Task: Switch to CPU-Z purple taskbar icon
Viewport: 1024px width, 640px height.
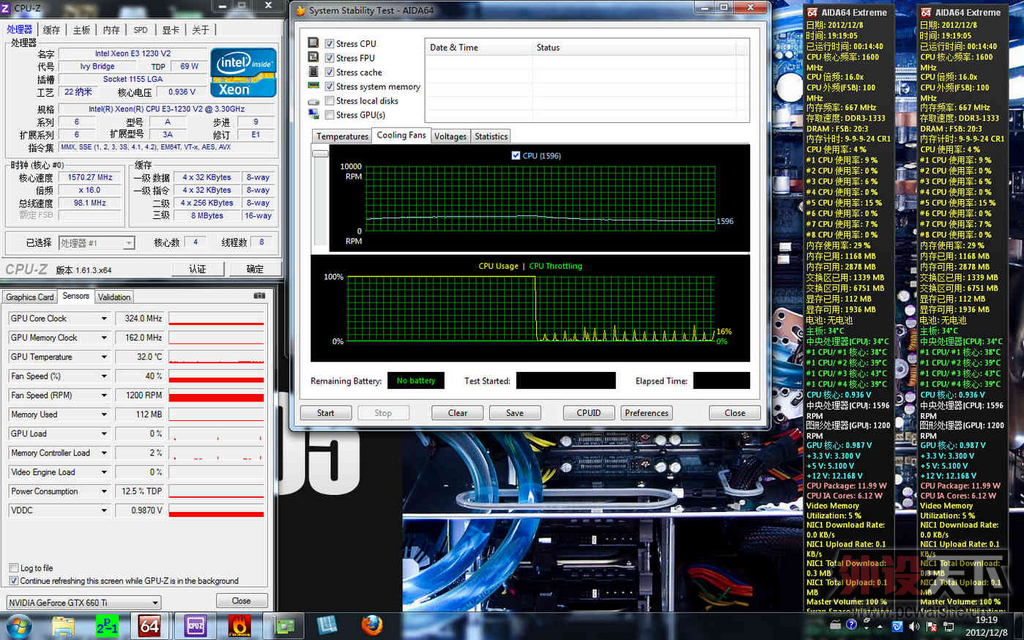Action: 195,626
